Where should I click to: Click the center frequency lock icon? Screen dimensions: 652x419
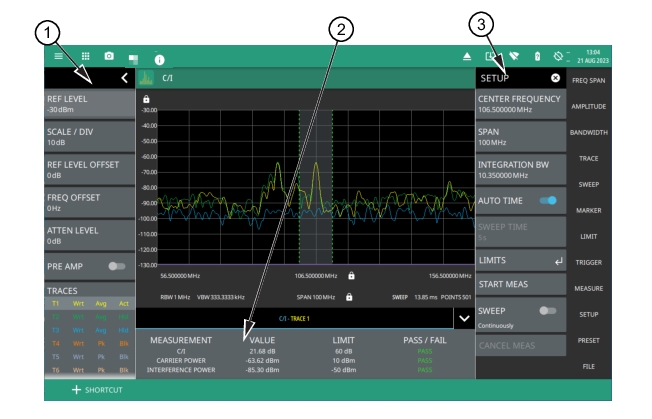coord(351,274)
